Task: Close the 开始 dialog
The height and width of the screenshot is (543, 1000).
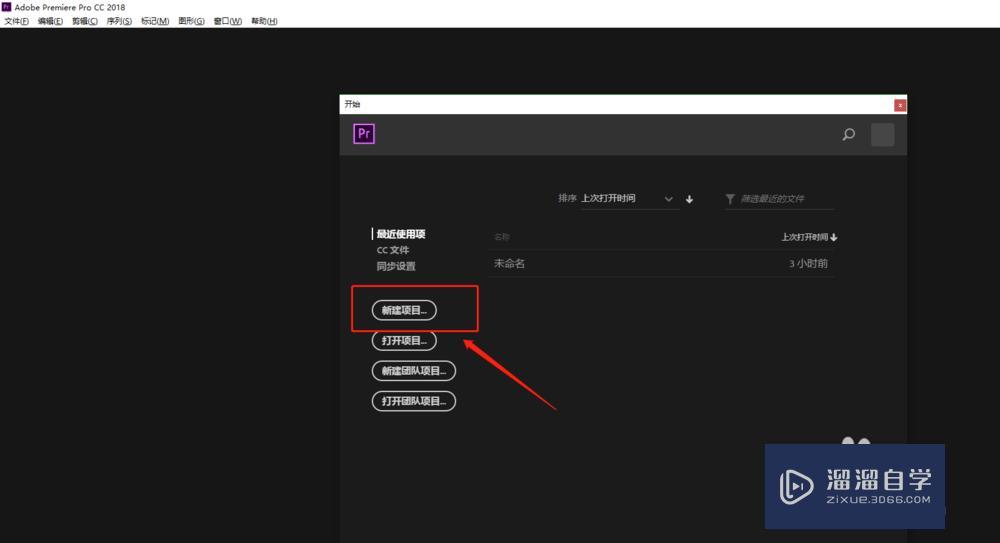Action: pyautogui.click(x=900, y=105)
